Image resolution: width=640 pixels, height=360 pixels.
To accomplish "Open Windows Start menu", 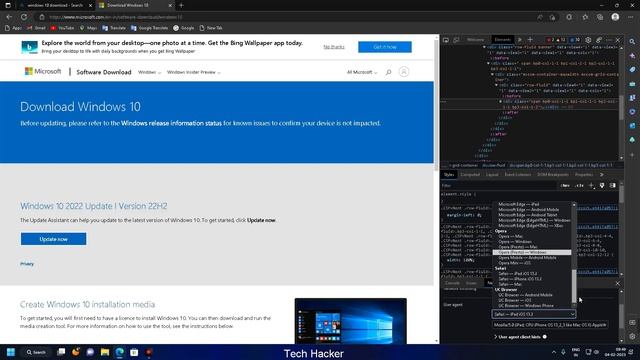I will [11, 352].
